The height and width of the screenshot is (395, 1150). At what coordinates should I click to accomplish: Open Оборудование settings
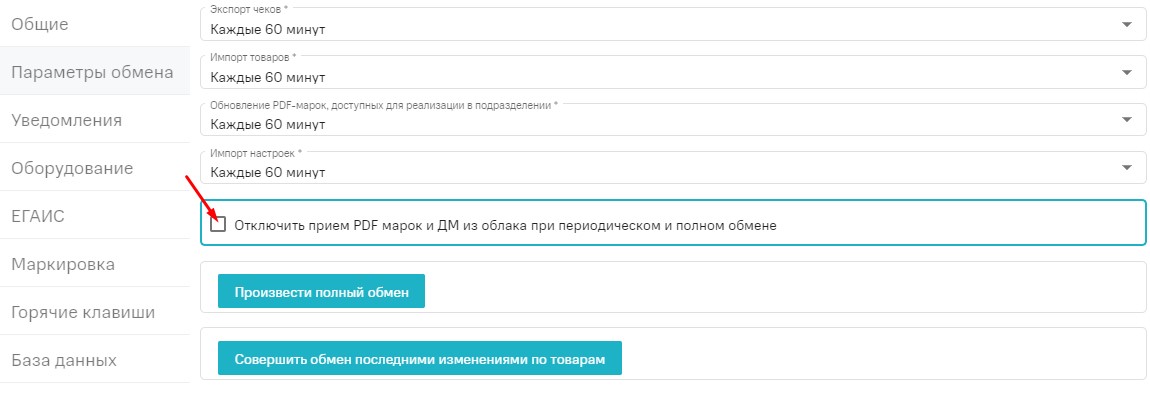click(x=95, y=168)
